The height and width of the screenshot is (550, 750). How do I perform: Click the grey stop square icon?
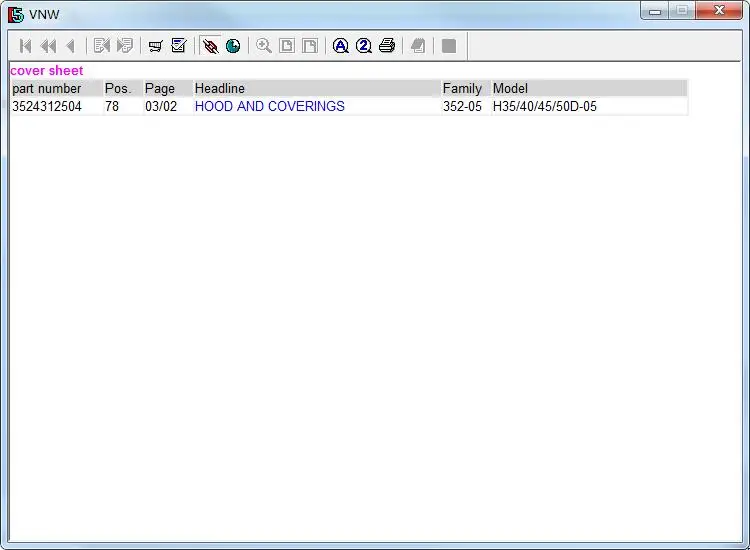449,46
